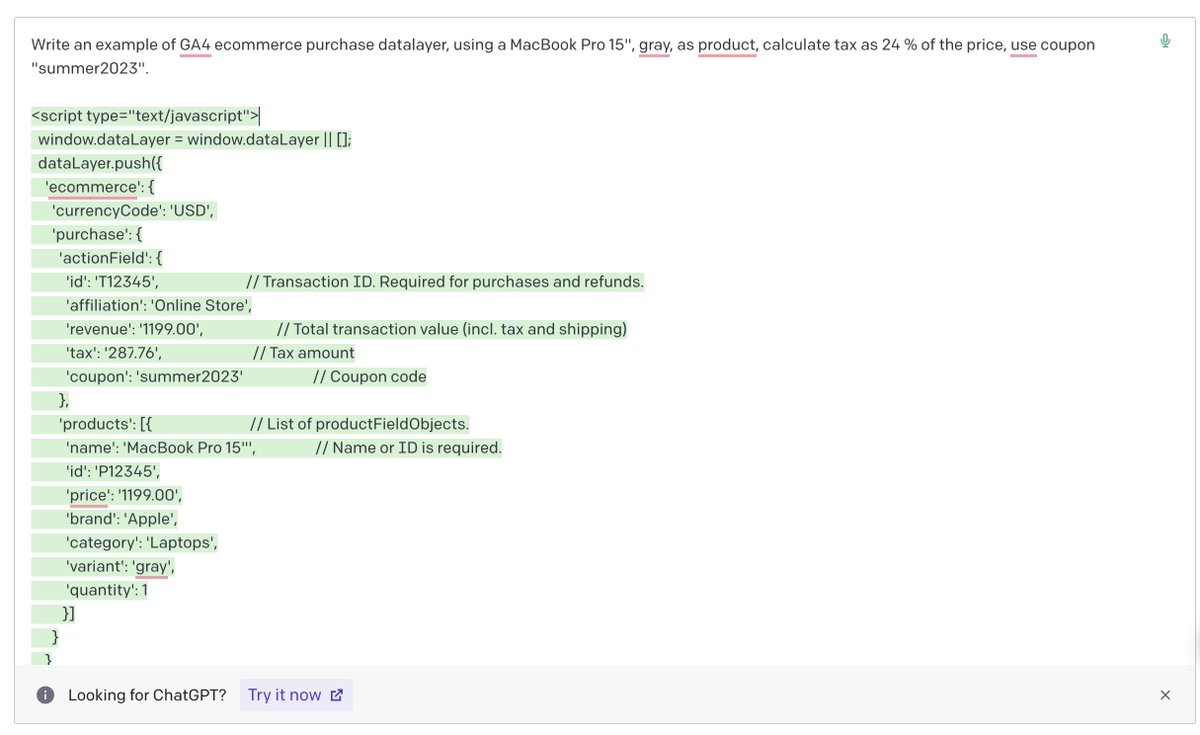This screenshot has height=735, width=1200.
Task: Click the Total transaction value comment
Action: 452,329
